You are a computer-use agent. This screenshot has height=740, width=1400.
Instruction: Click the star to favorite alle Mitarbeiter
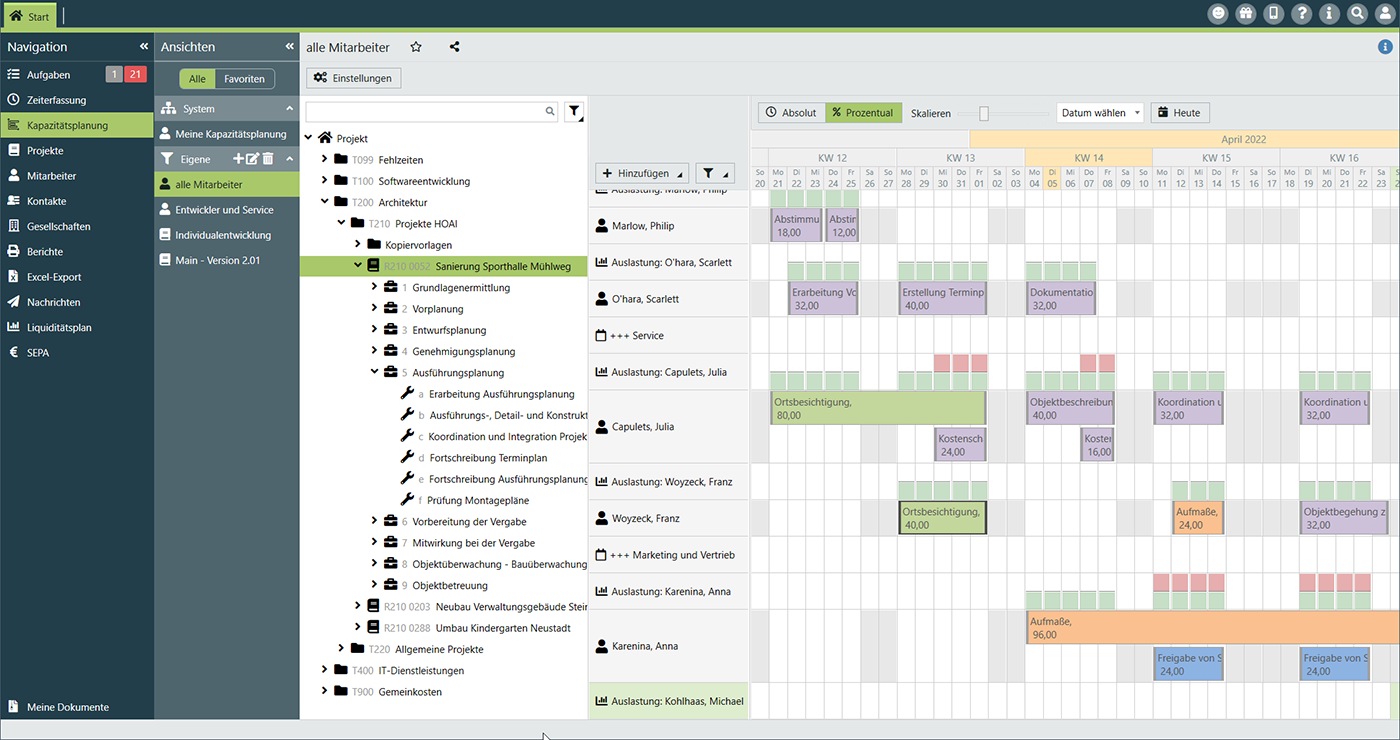click(x=416, y=47)
